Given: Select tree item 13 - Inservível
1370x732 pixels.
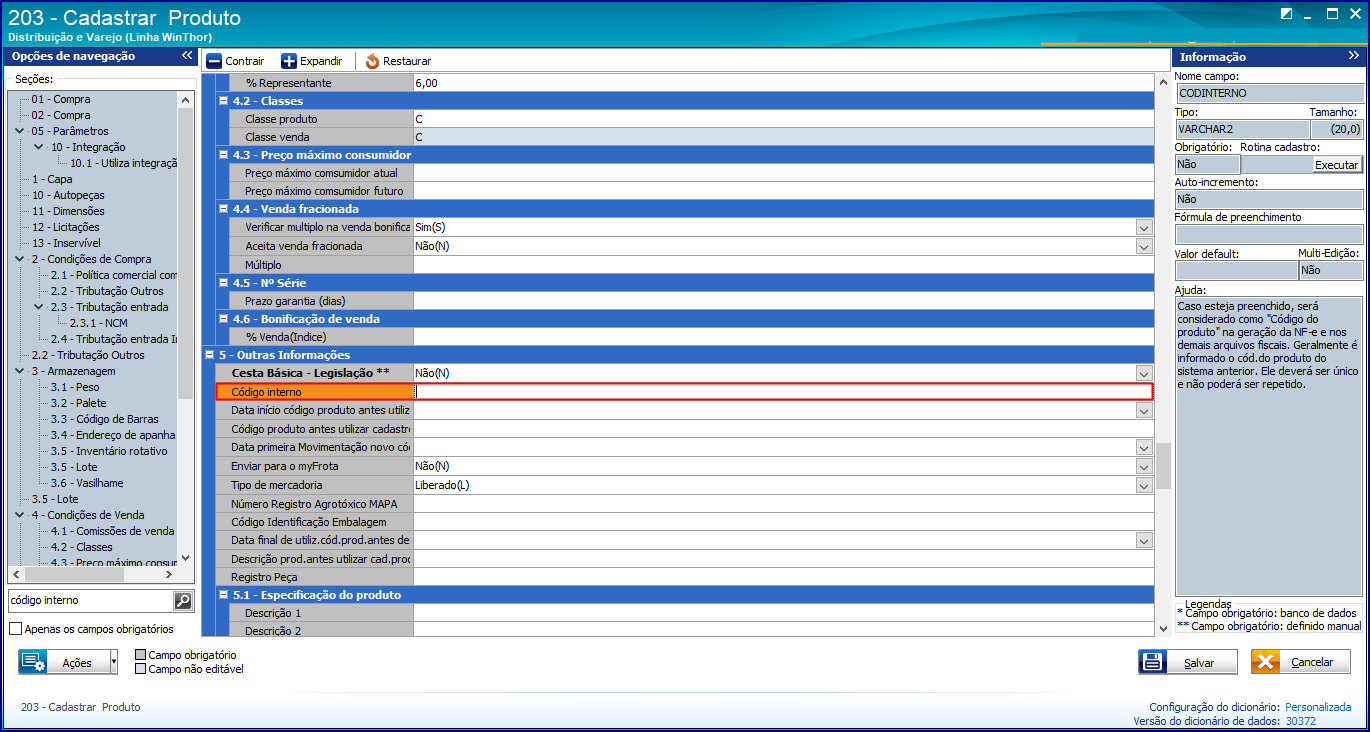Looking at the screenshot, I should (x=65, y=243).
